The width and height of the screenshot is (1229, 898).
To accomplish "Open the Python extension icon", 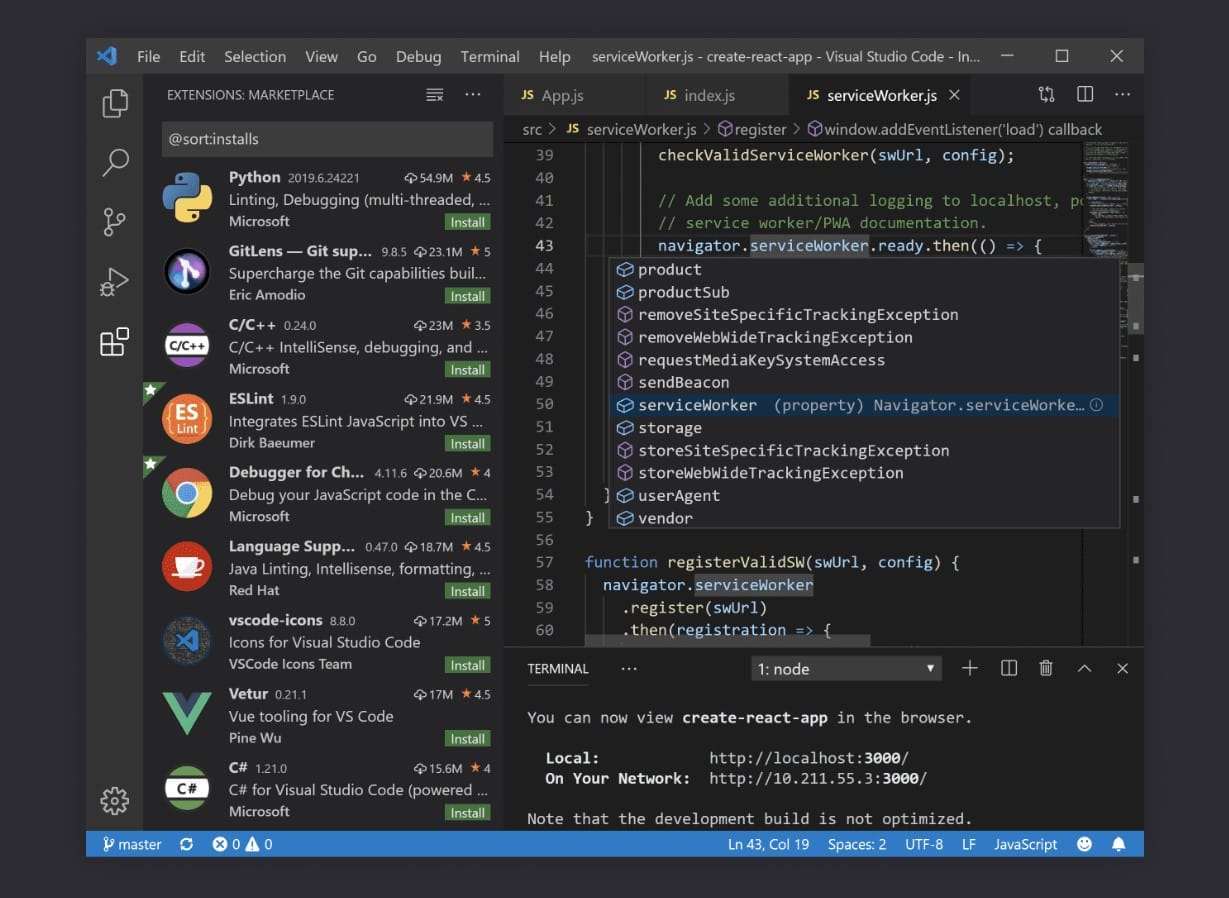I will point(187,197).
